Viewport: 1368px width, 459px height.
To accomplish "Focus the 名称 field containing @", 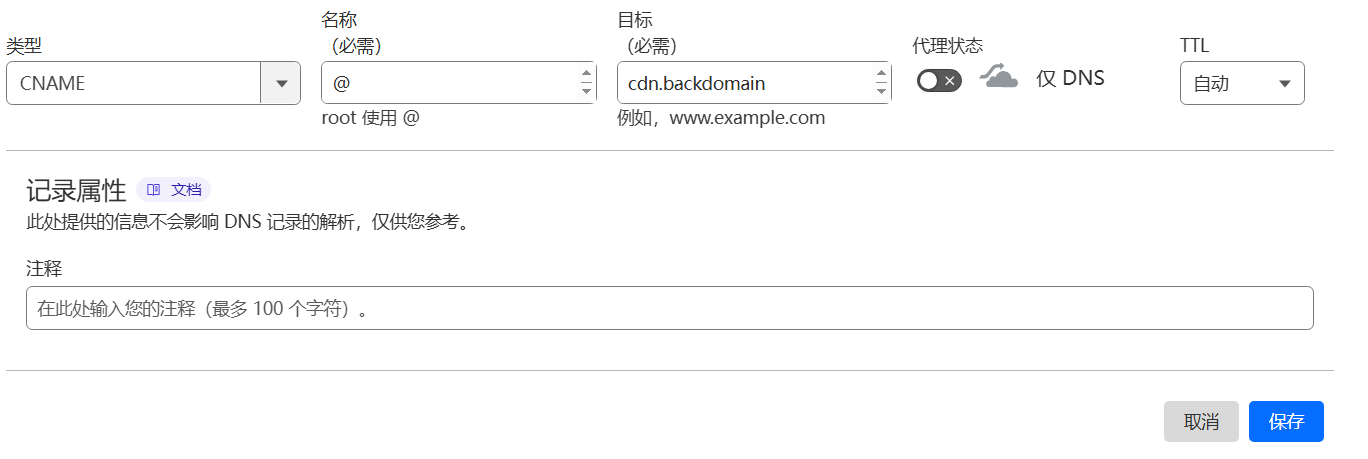I will (458, 83).
